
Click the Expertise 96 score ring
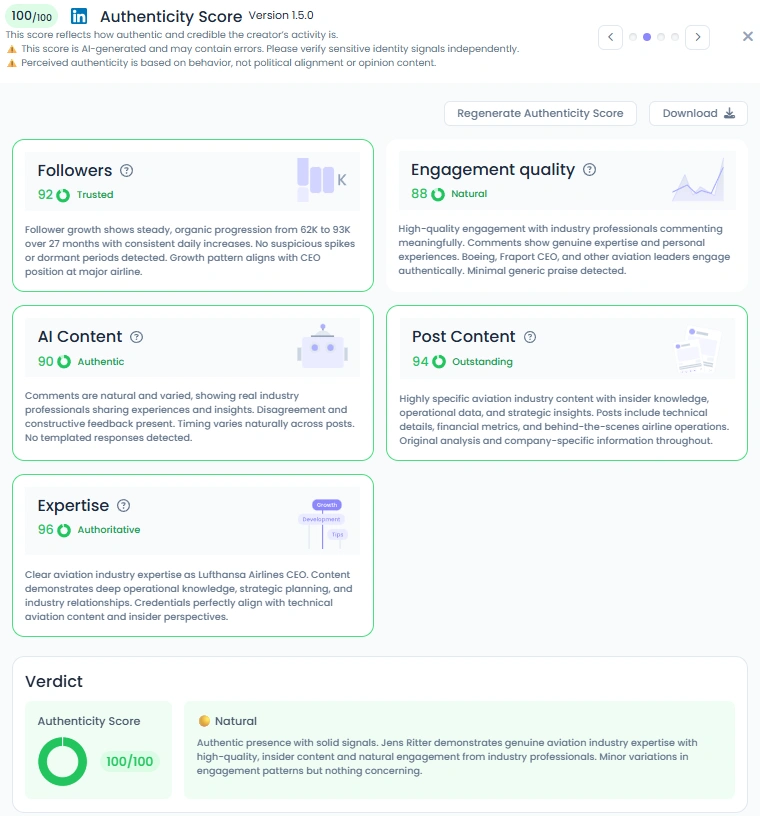[x=64, y=530]
